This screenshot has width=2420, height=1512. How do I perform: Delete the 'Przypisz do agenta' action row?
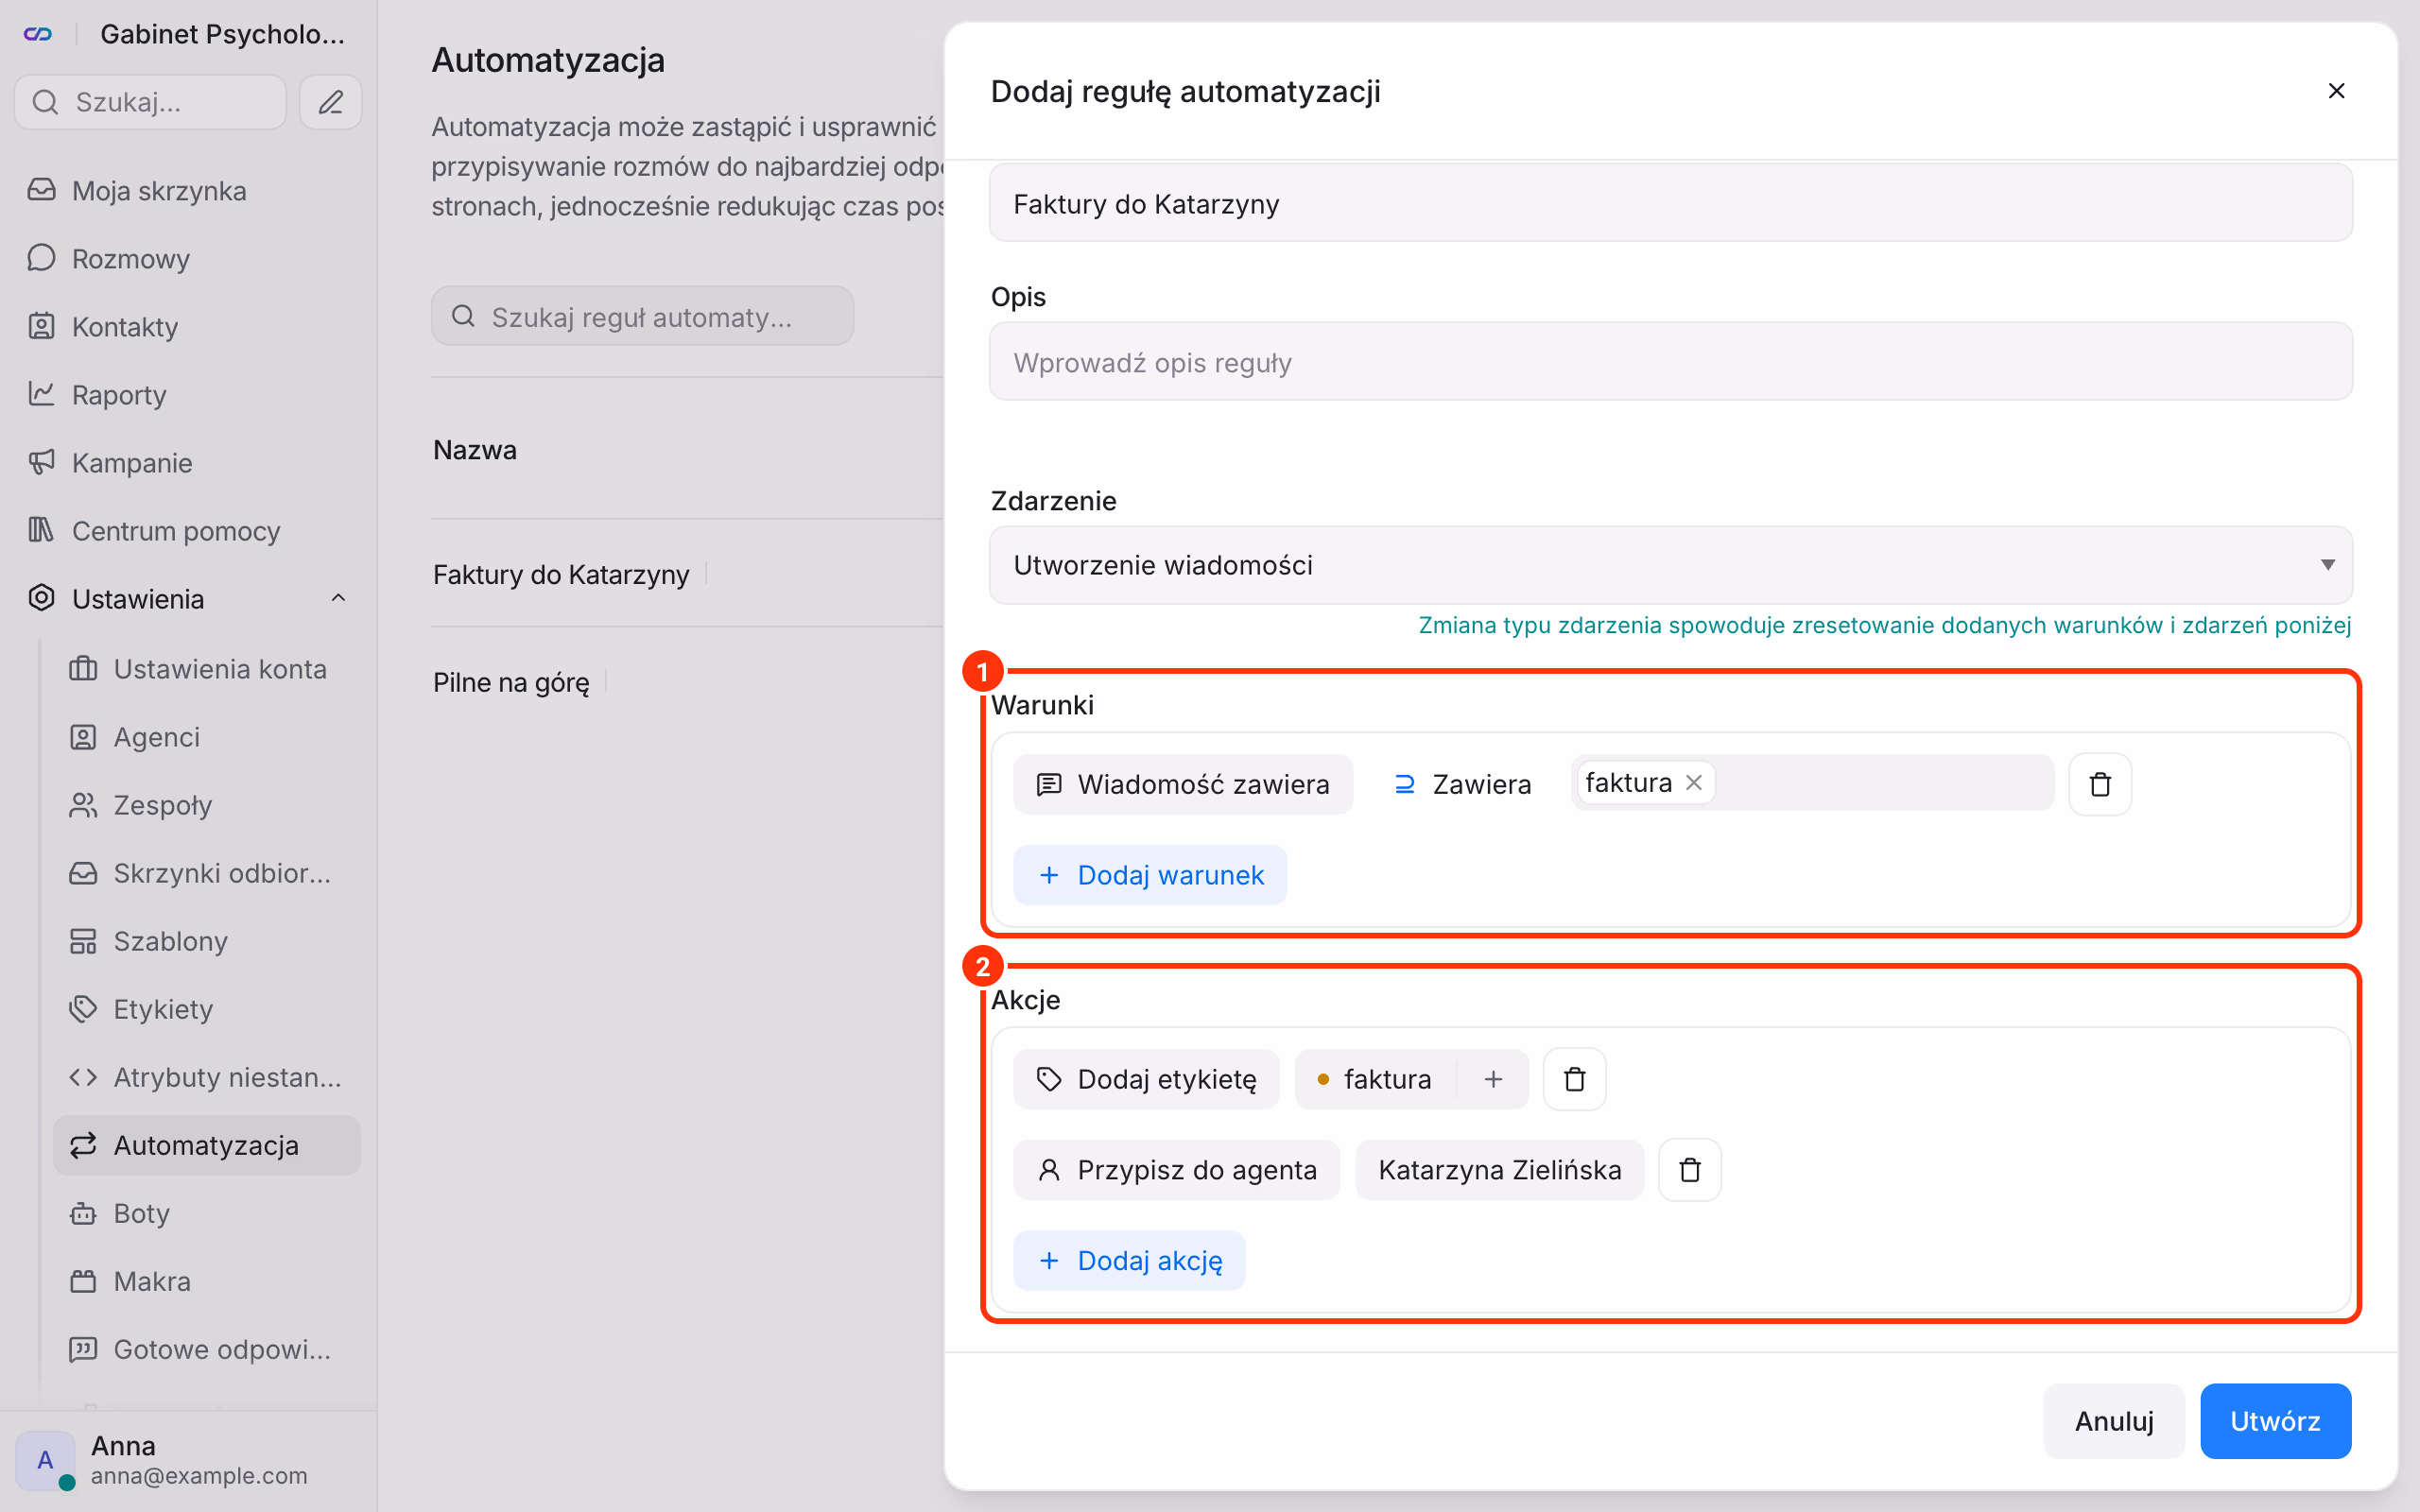[x=1689, y=1170]
